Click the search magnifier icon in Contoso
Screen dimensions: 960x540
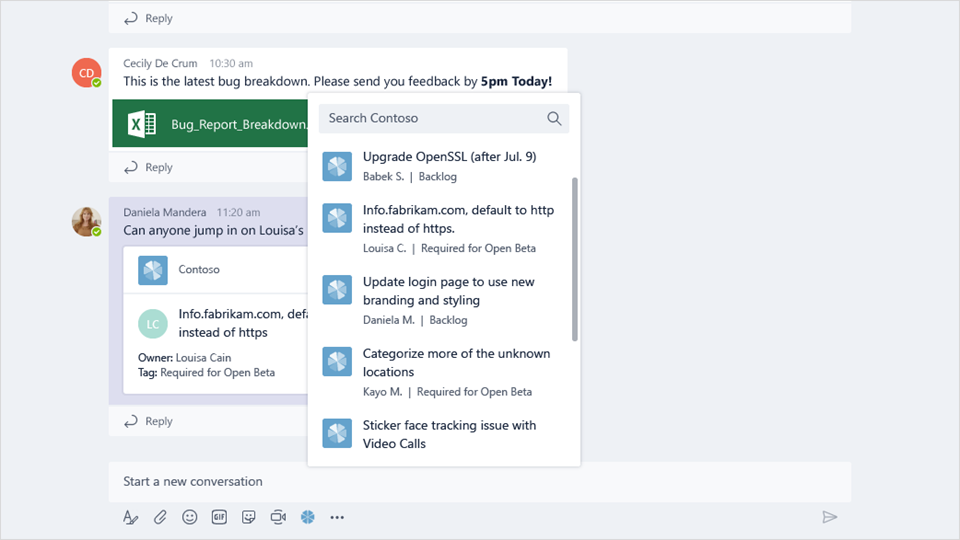[x=554, y=118]
